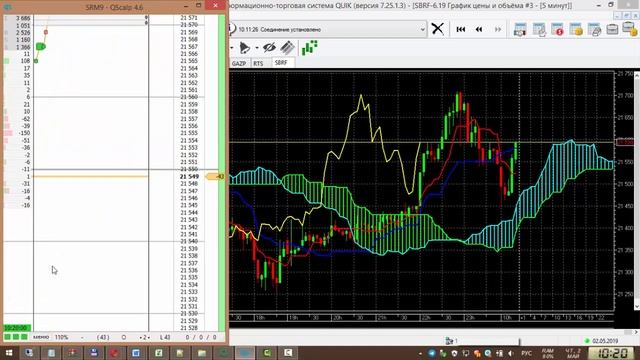
Task: Open the Windows Start button
Action: pyautogui.click(x=8, y=353)
